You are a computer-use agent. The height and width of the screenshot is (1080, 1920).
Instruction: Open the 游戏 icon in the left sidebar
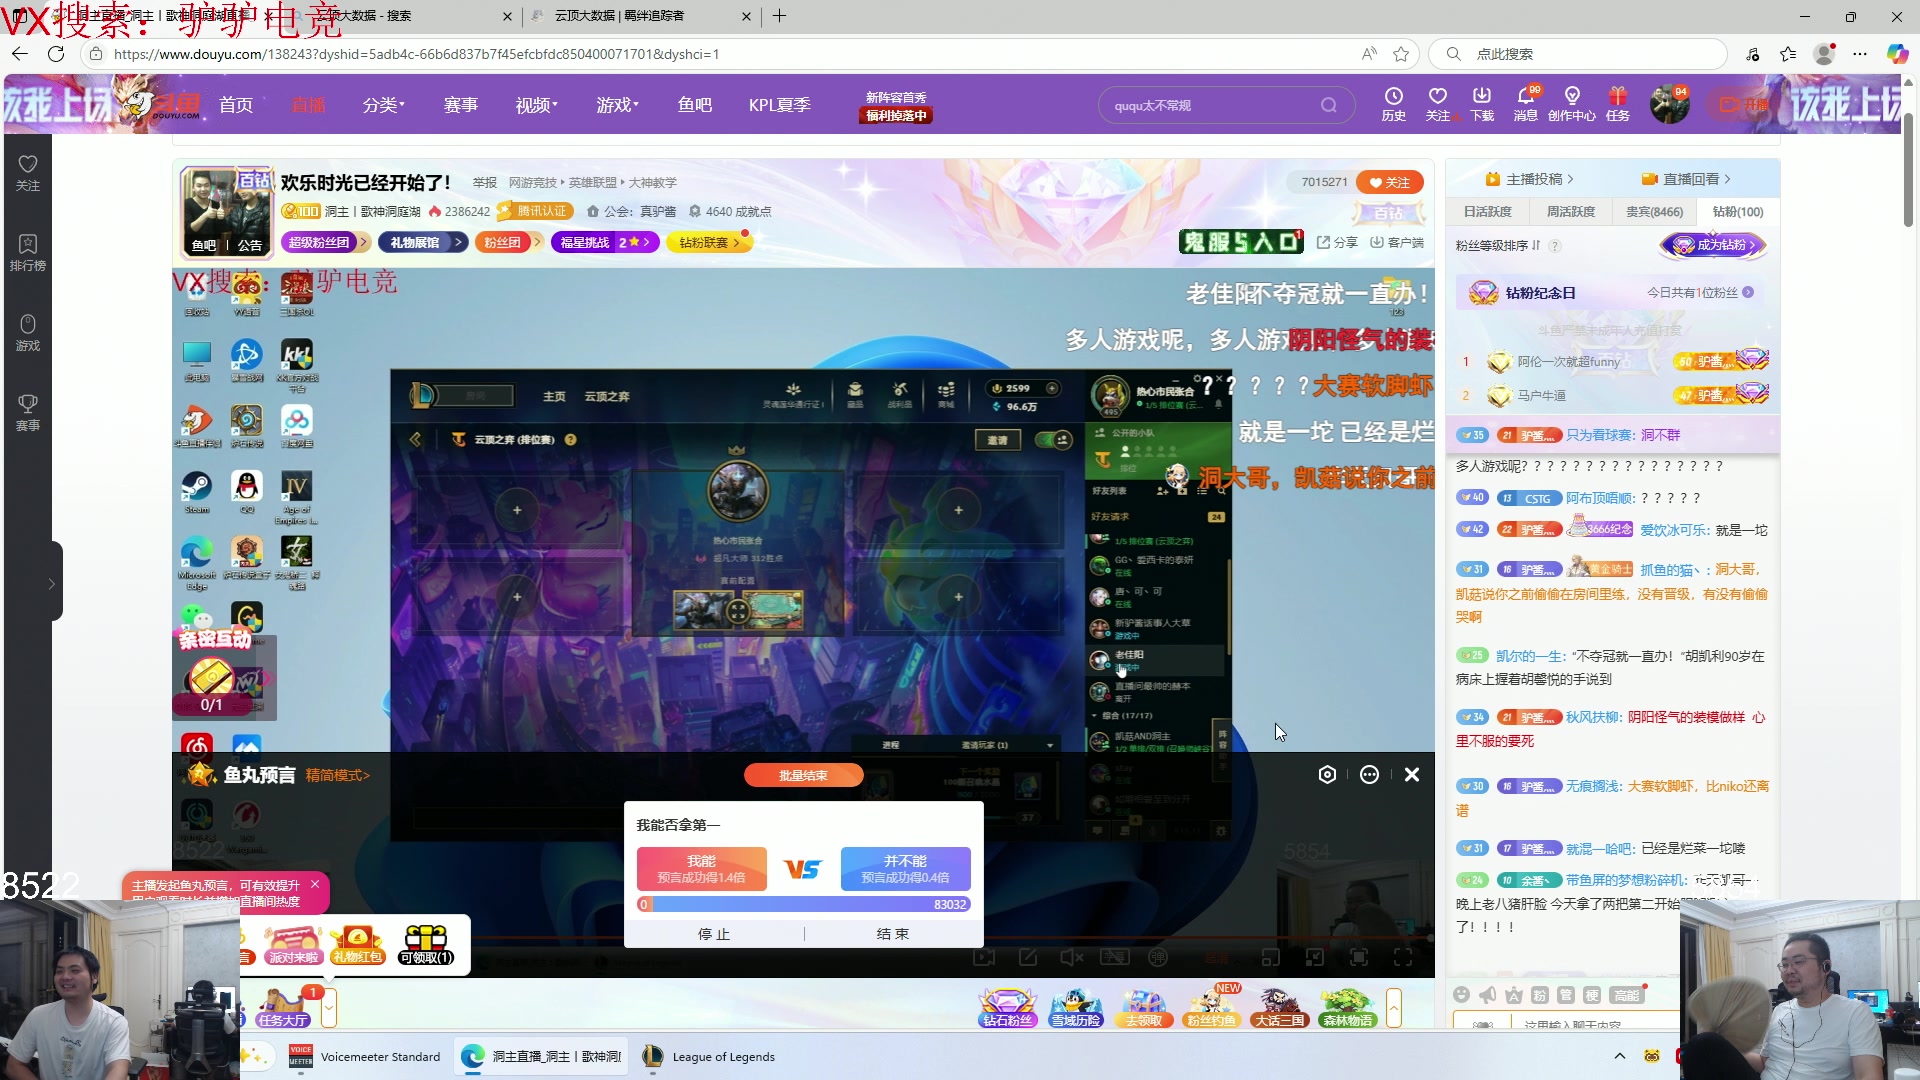[x=28, y=333]
